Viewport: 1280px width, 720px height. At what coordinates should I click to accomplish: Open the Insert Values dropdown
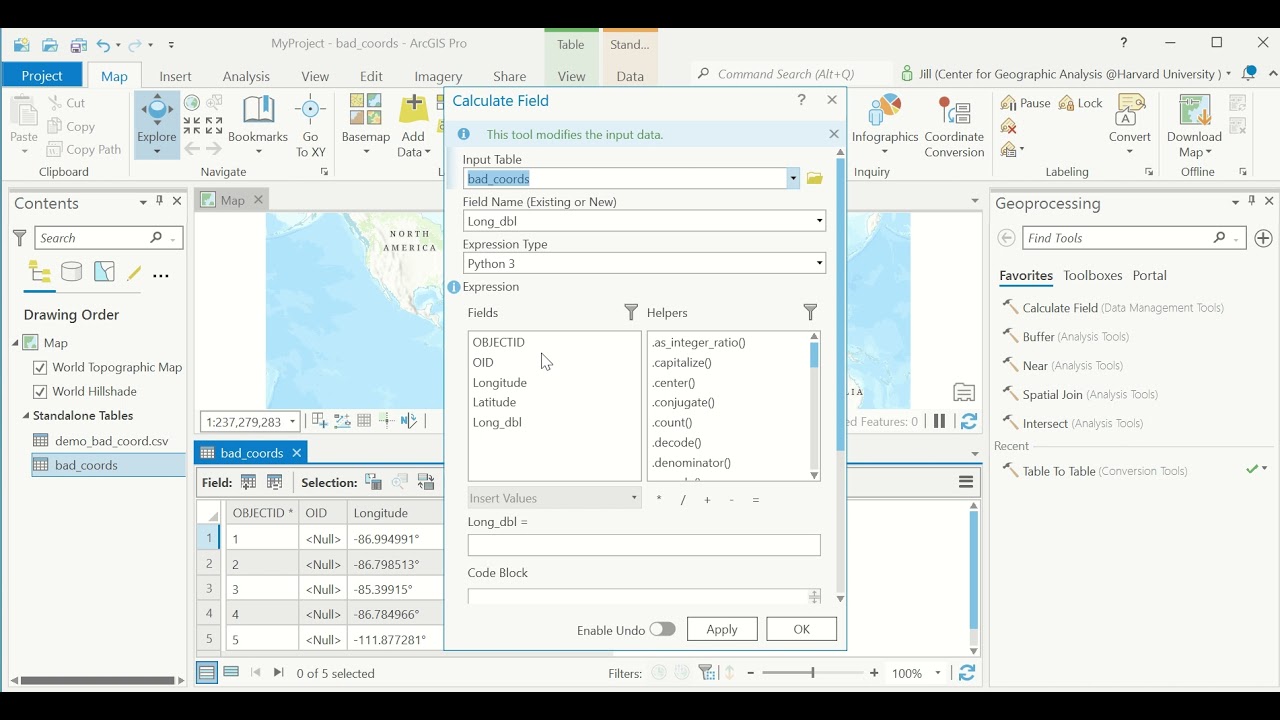point(633,498)
